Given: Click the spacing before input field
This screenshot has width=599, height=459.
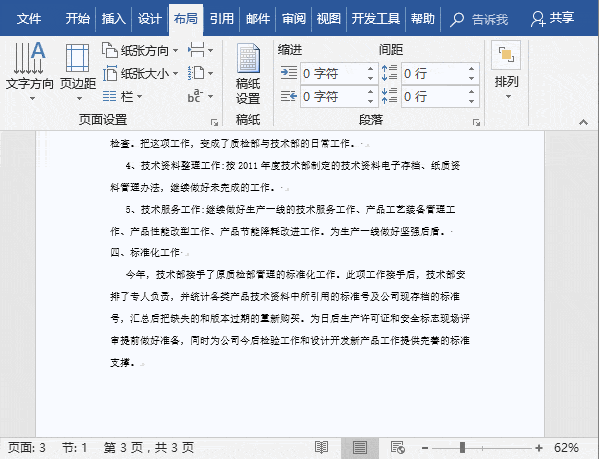Looking at the screenshot, I should [x=433, y=73].
